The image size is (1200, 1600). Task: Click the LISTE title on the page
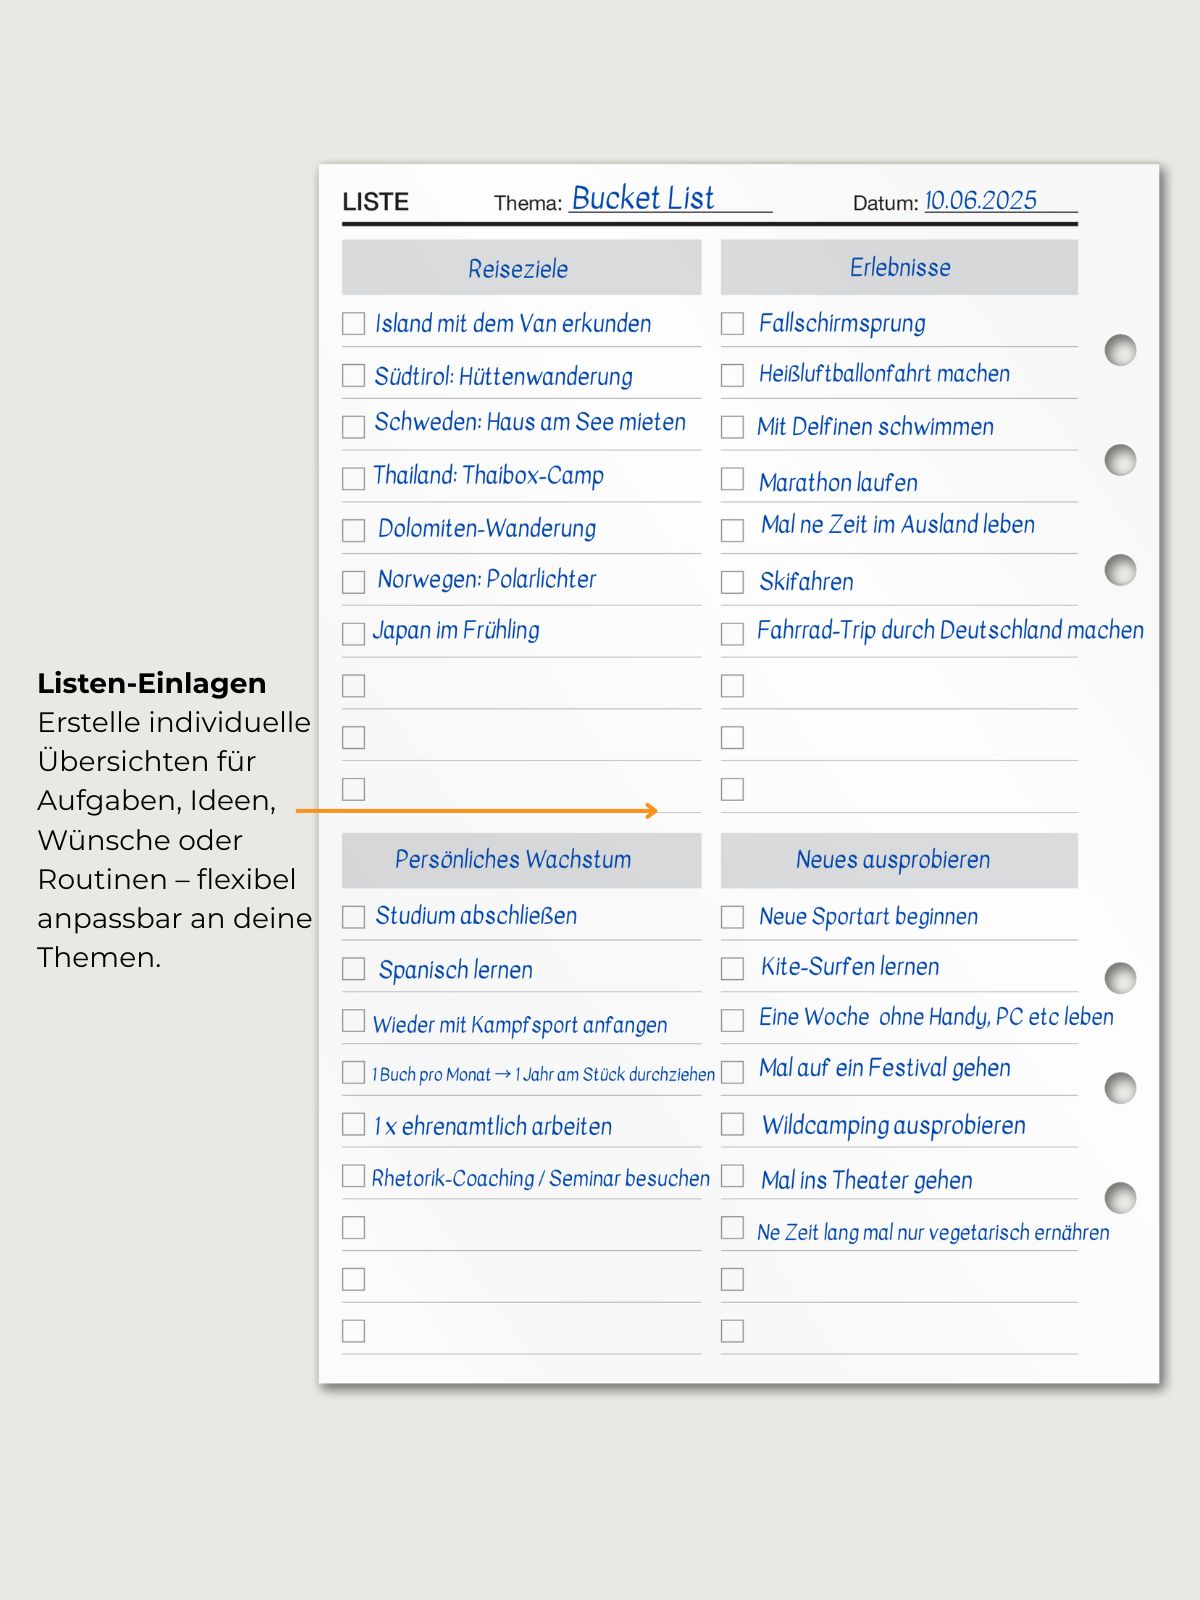coord(376,202)
